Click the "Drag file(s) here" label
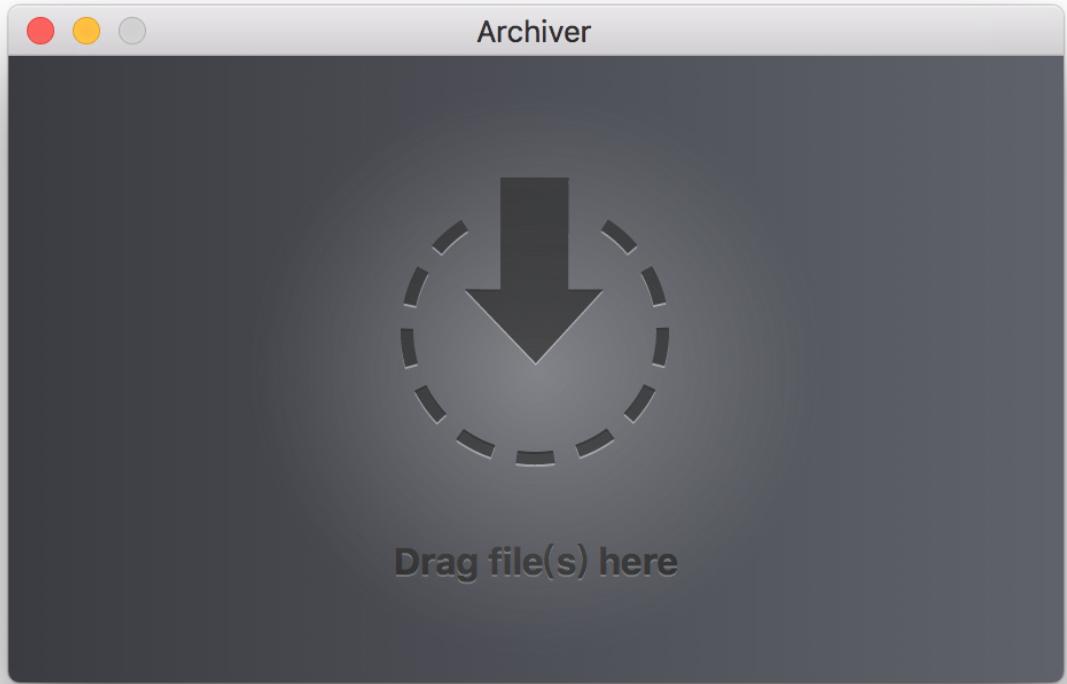 click(536, 564)
